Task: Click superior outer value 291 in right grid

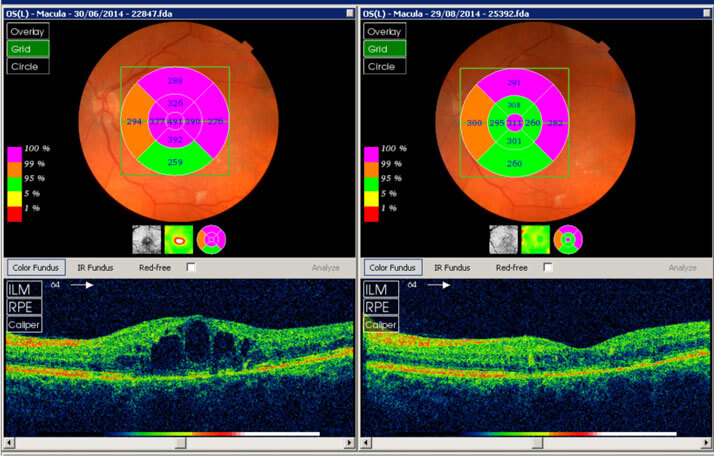Action: point(514,83)
